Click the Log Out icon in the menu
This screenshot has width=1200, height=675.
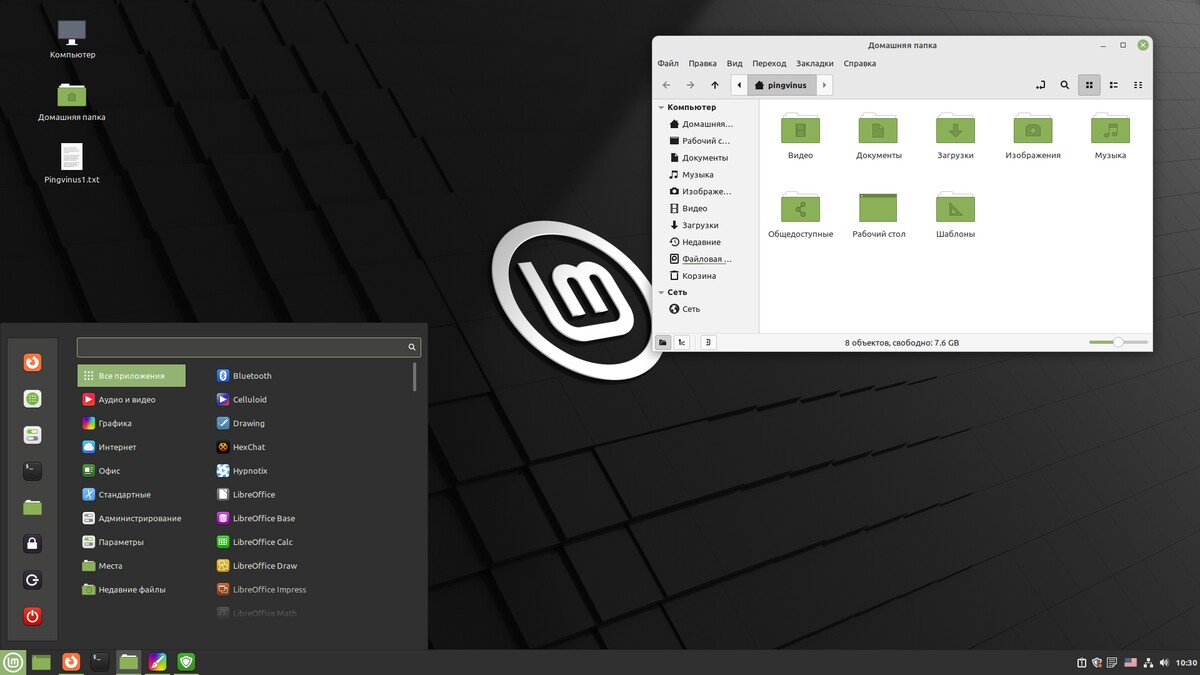(x=33, y=580)
